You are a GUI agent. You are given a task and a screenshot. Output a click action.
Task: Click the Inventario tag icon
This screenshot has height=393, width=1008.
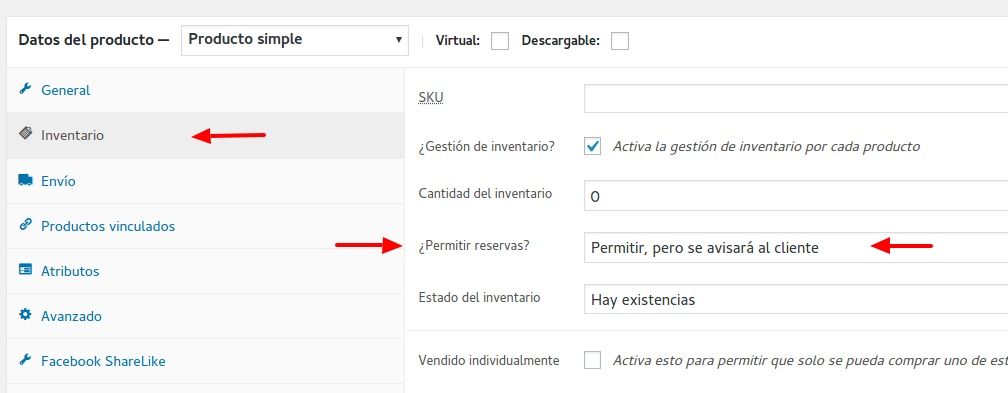(x=26, y=133)
